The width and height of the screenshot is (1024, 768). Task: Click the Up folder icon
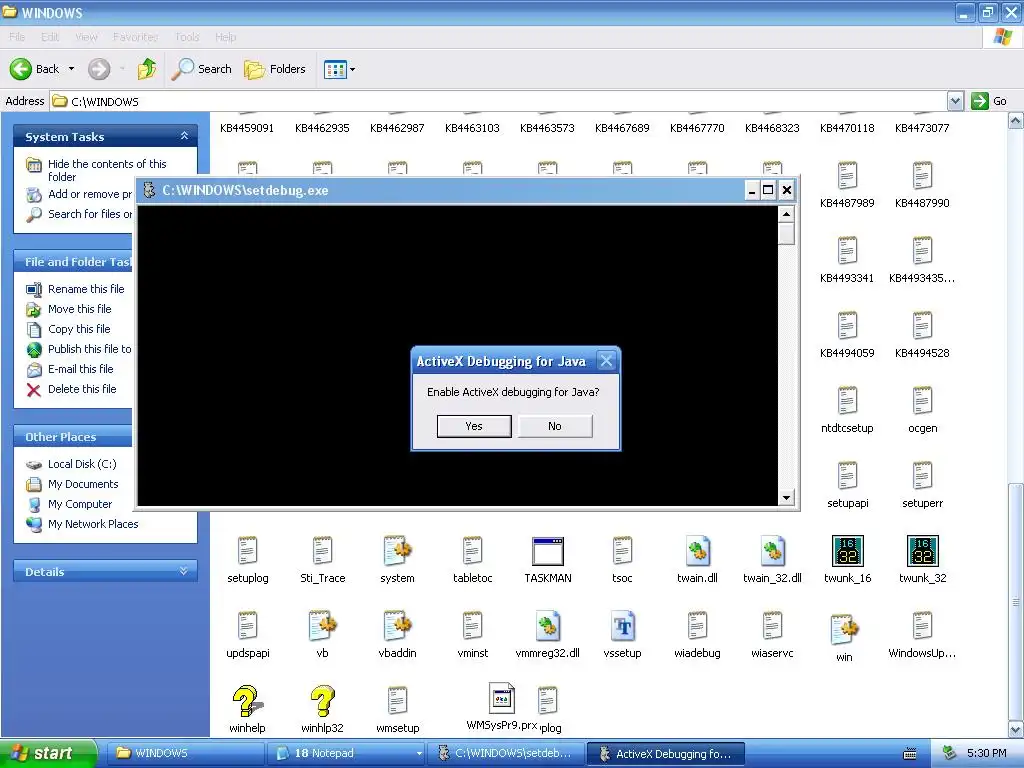click(x=147, y=69)
